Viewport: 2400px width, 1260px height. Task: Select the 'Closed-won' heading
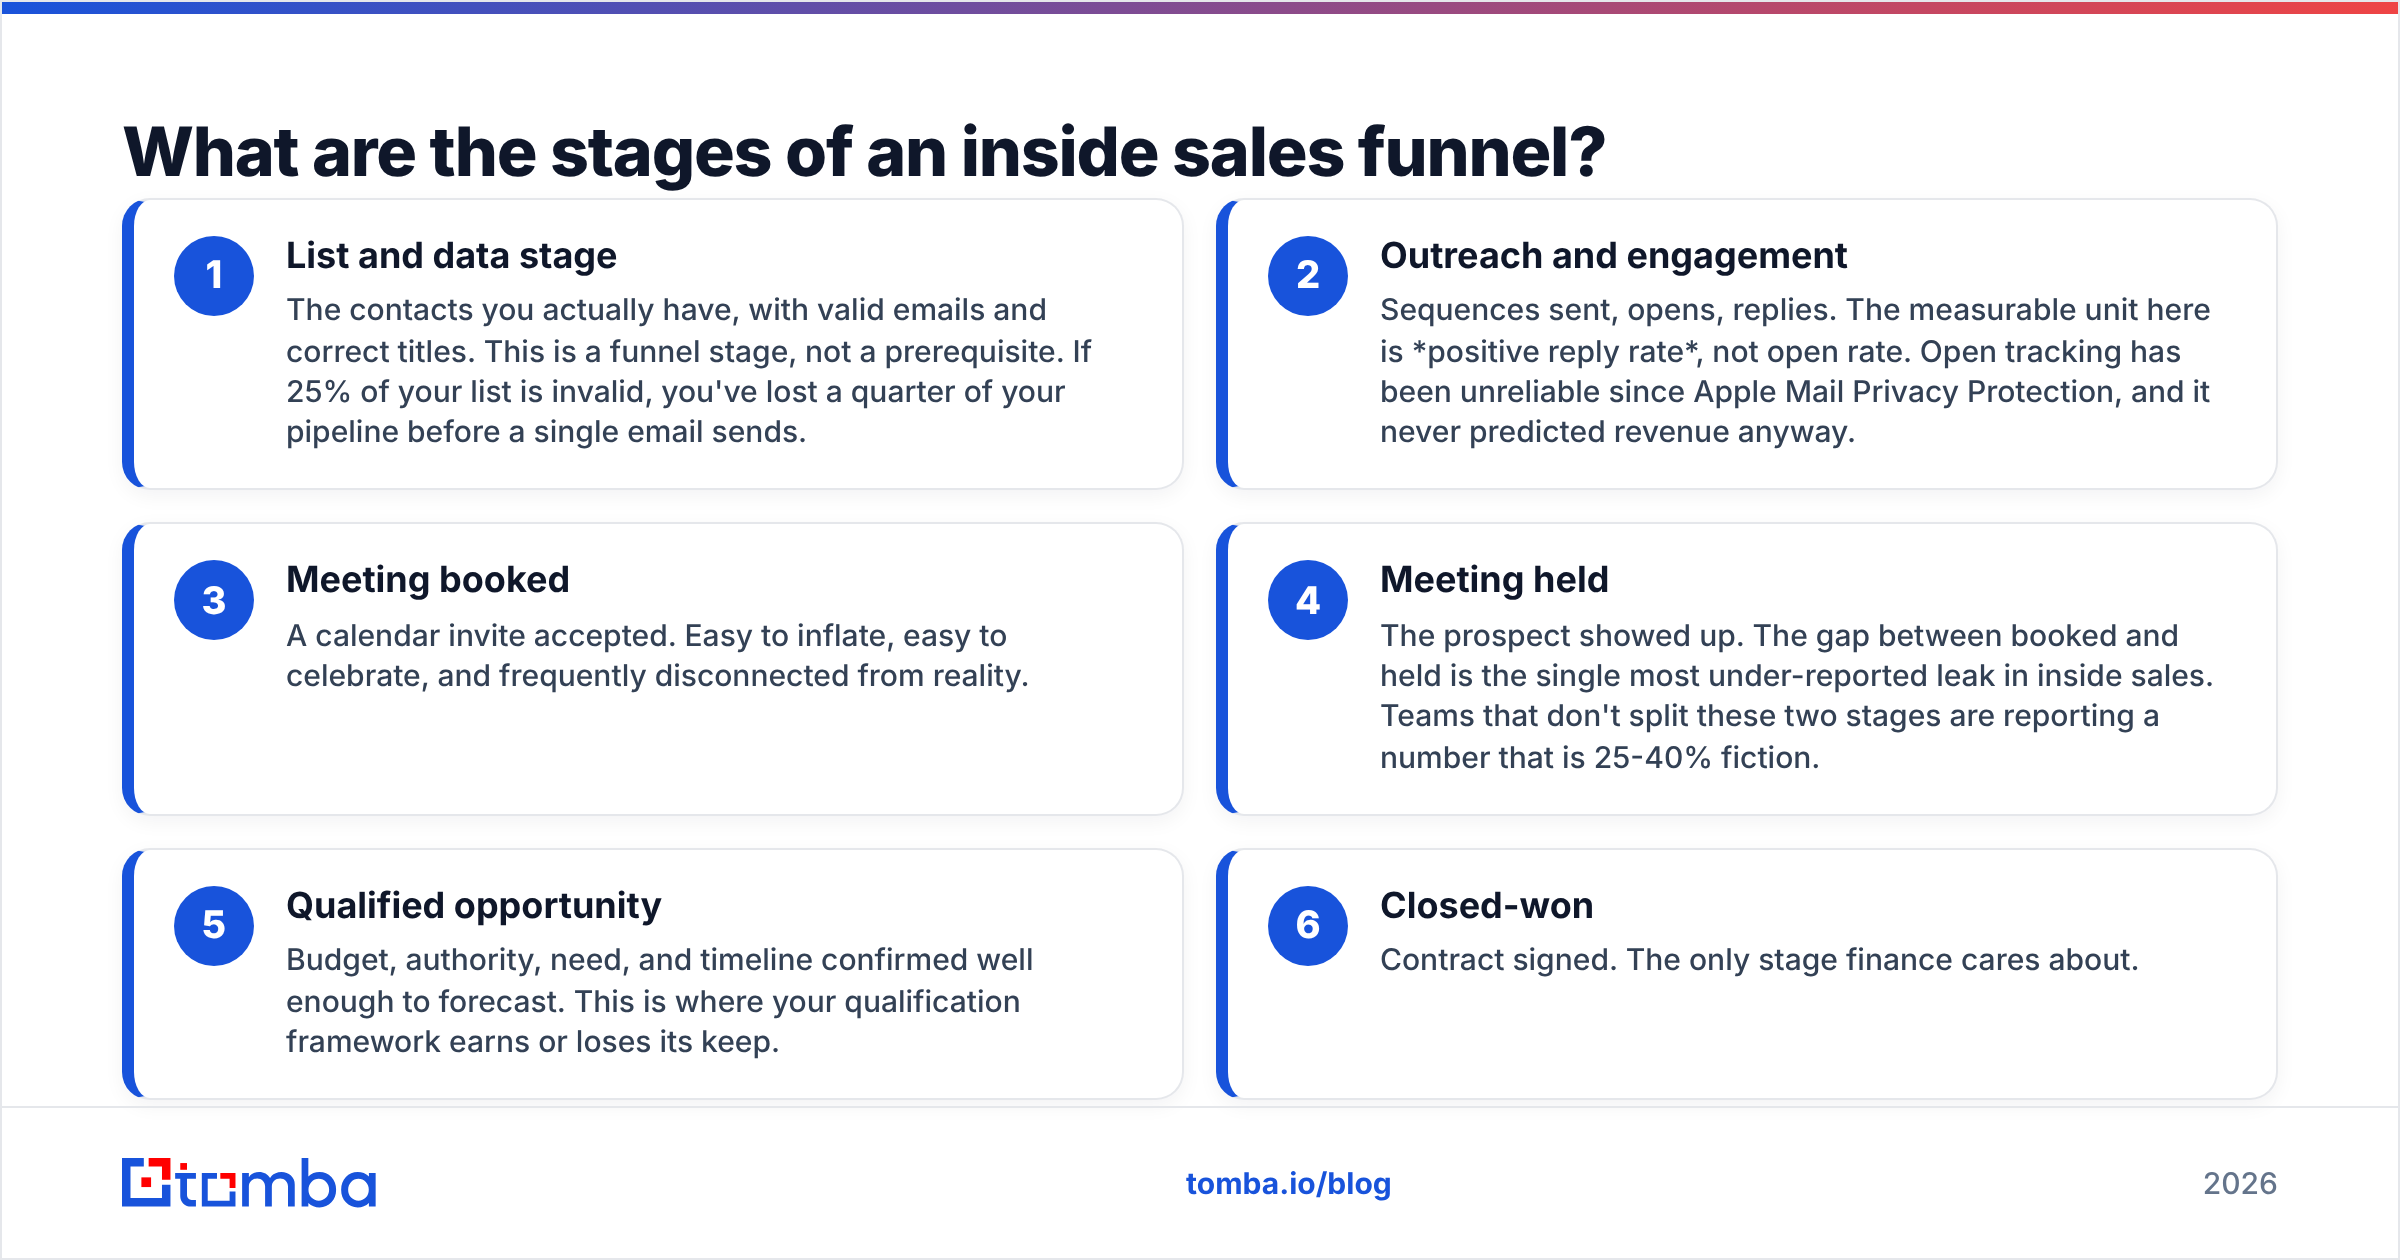coord(1486,906)
